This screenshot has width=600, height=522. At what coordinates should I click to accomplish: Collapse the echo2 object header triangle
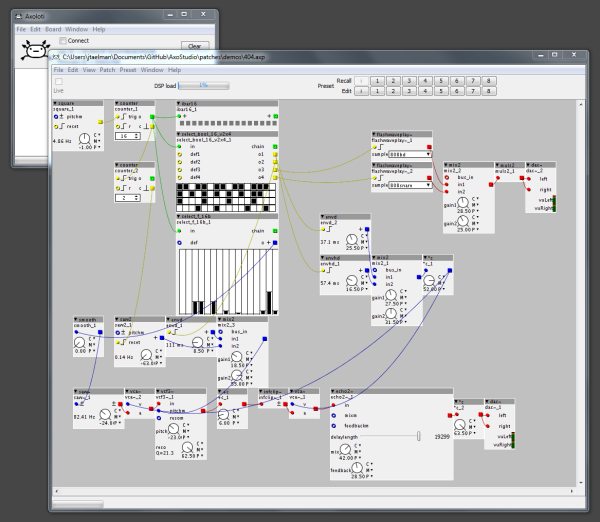click(x=333, y=391)
